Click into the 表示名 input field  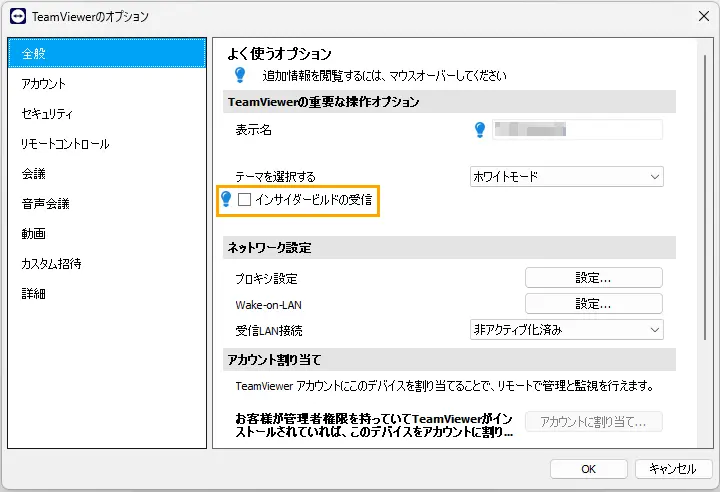point(577,130)
